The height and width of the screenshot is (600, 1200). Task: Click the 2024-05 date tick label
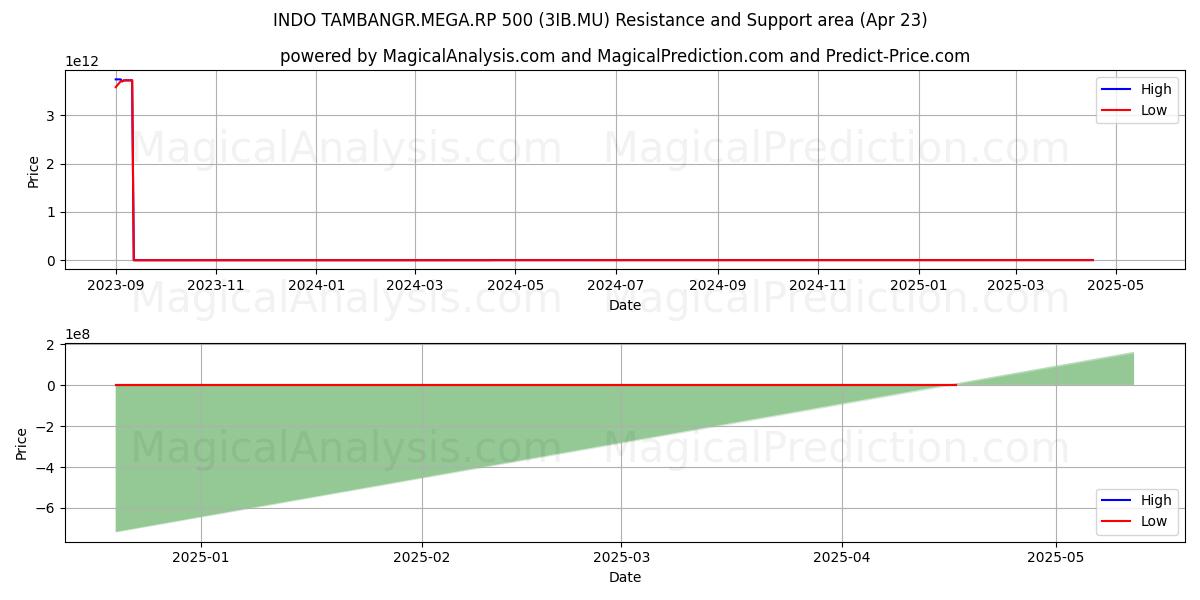click(x=515, y=285)
